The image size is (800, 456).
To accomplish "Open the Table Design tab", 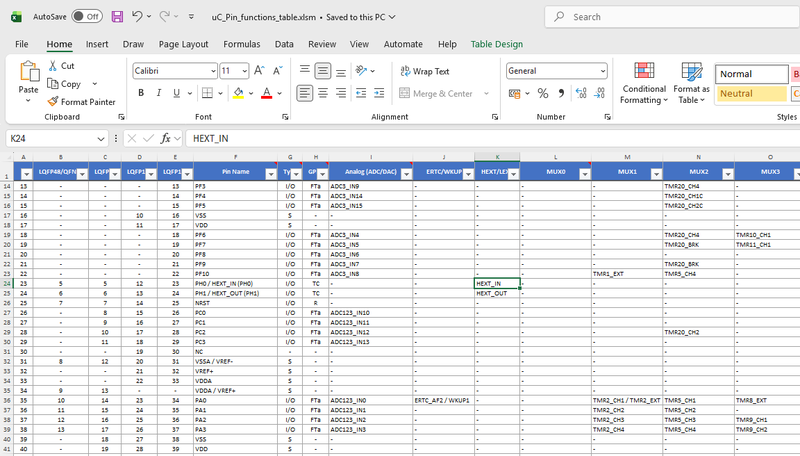I will pyautogui.click(x=496, y=44).
